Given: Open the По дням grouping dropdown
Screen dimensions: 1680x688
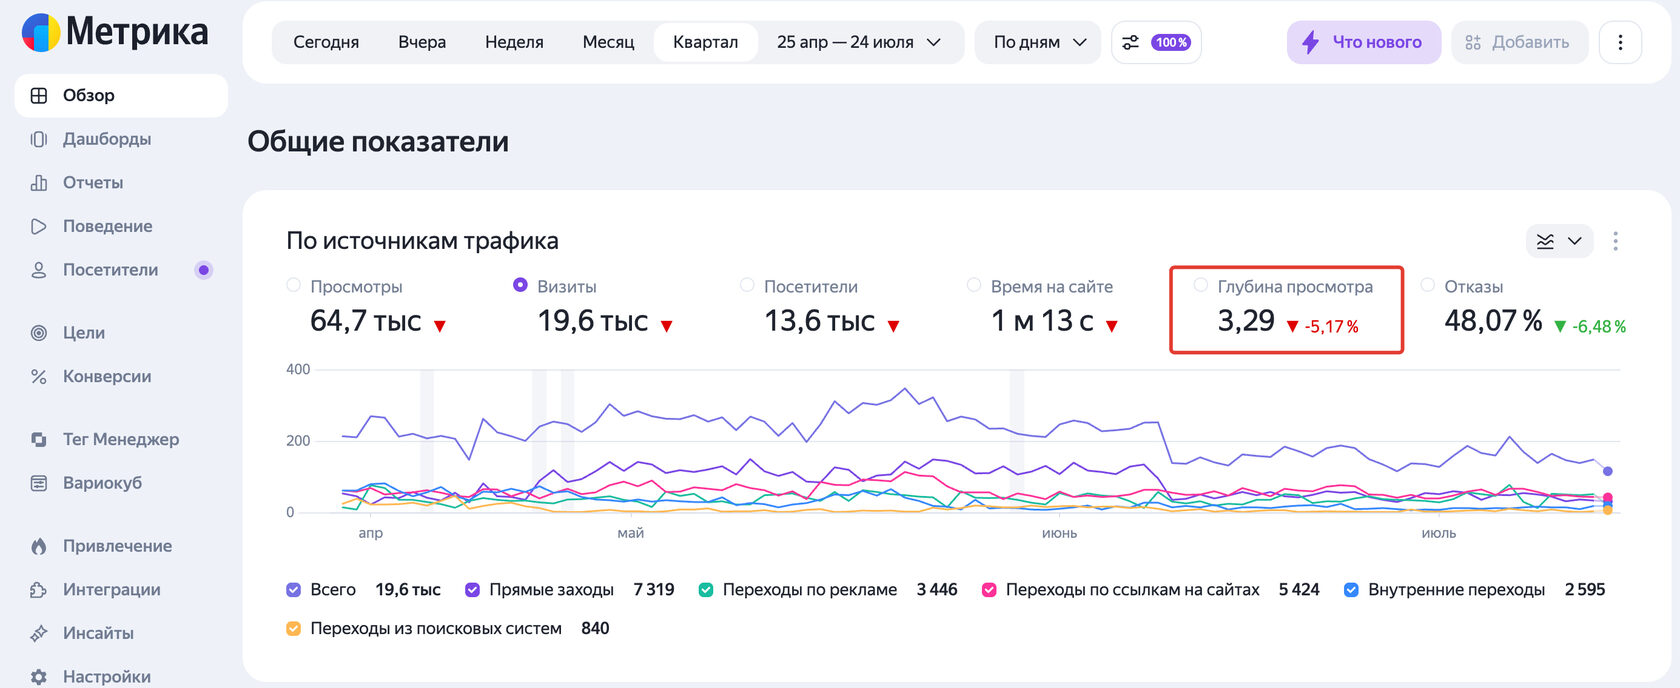Looking at the screenshot, I should 1038,42.
